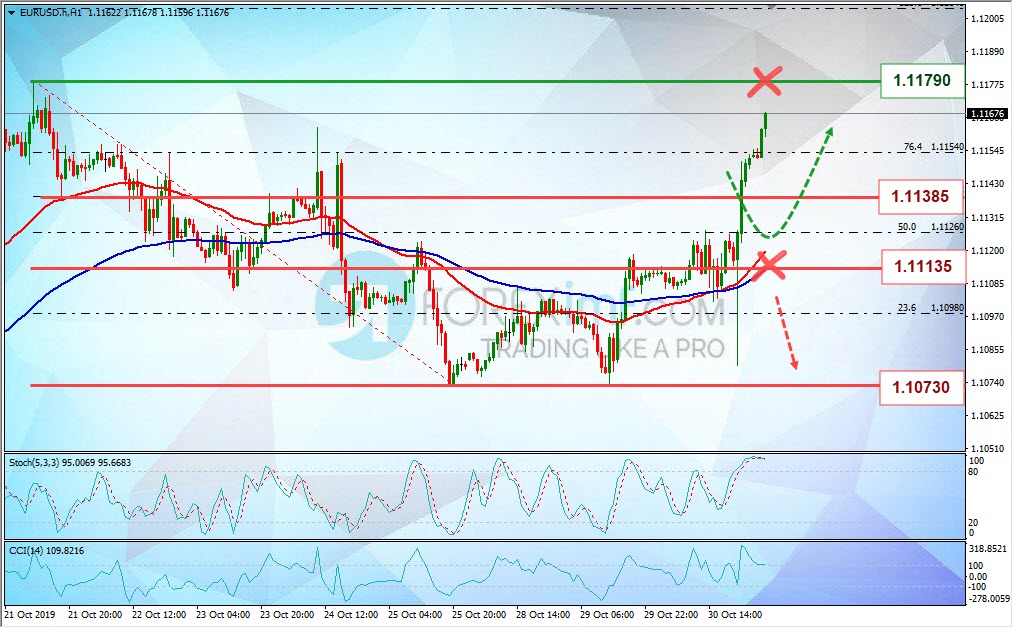The height and width of the screenshot is (628, 1013).
Task: Select the 50.0 Fibonacci label at 1.11260
Action: 930,227
